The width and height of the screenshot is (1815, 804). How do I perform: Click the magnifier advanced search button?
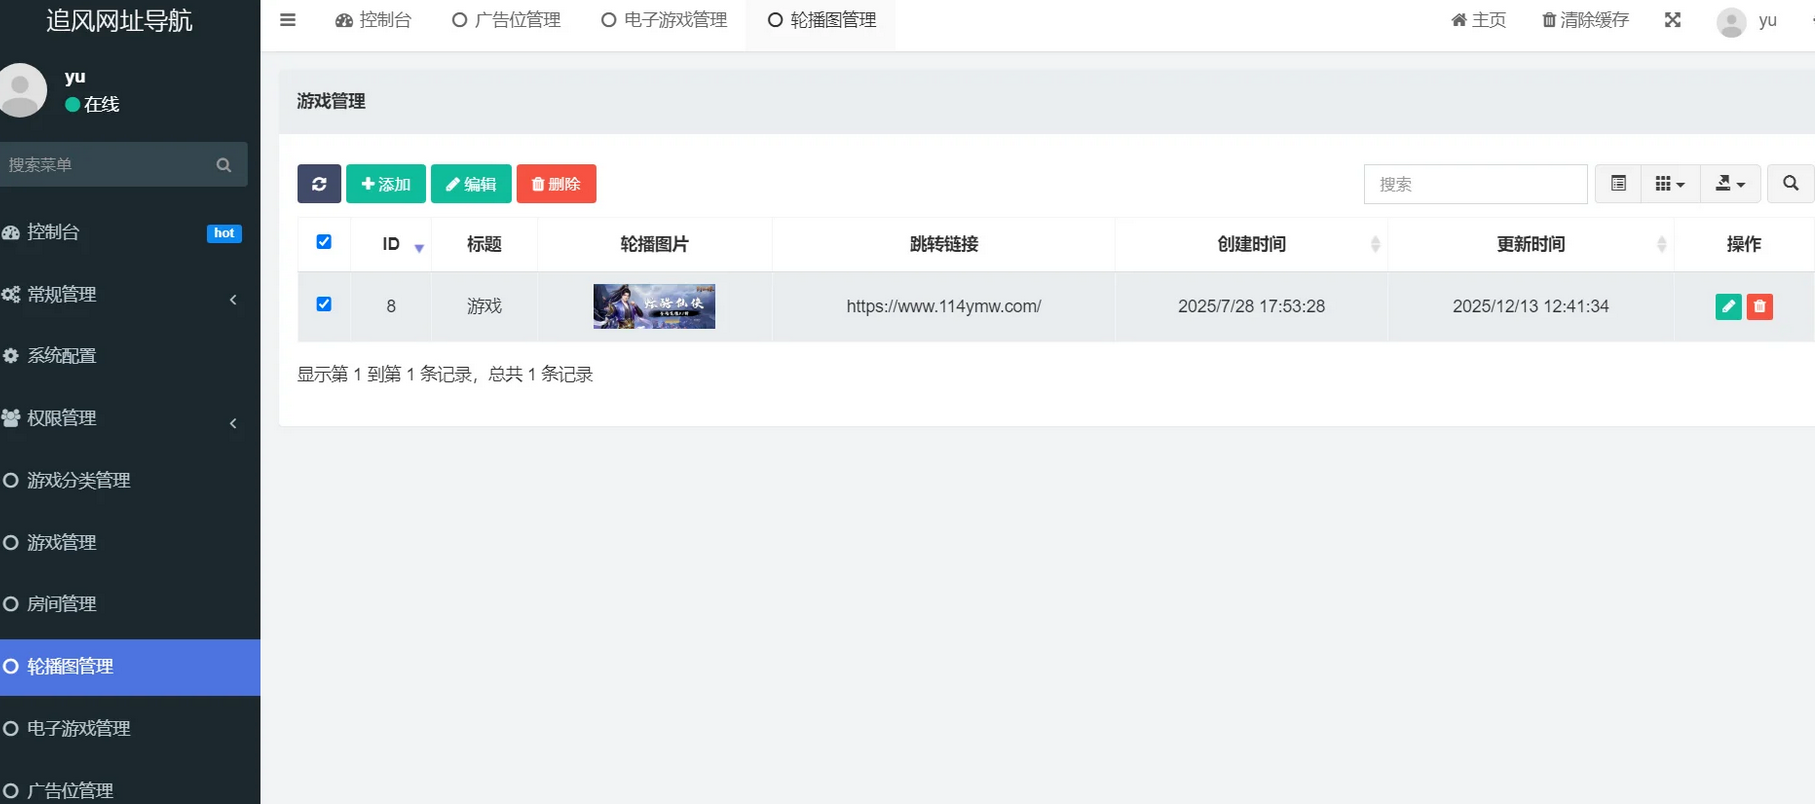click(1791, 184)
